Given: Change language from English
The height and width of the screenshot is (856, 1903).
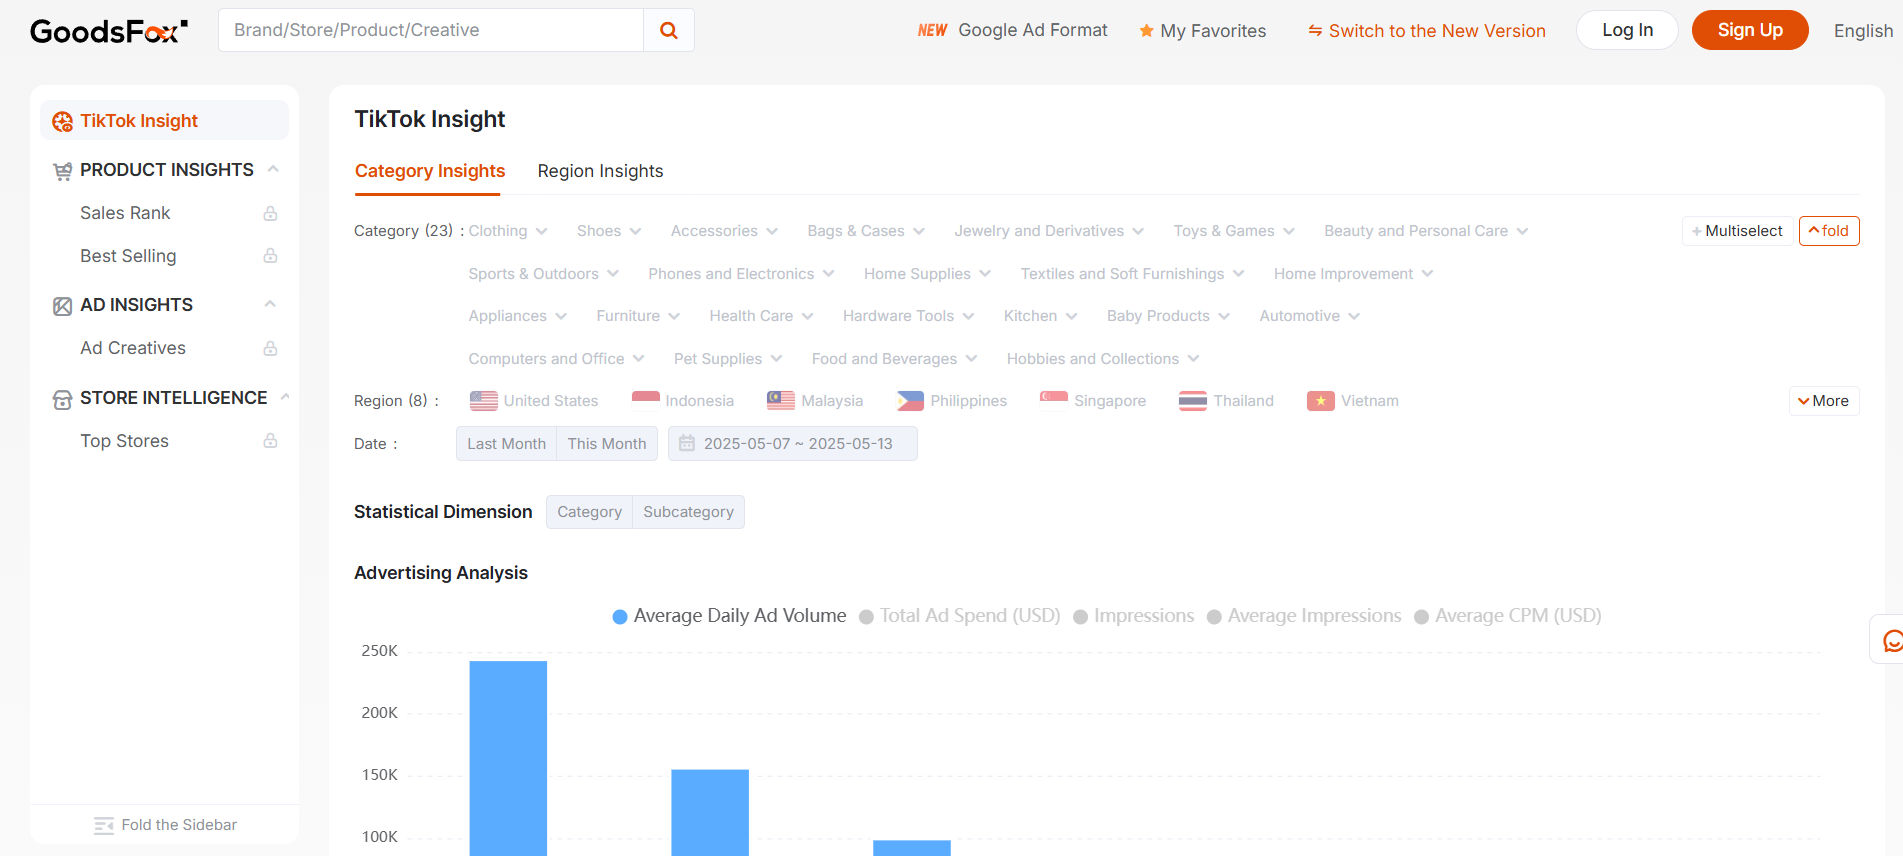Looking at the screenshot, I should tap(1863, 31).
